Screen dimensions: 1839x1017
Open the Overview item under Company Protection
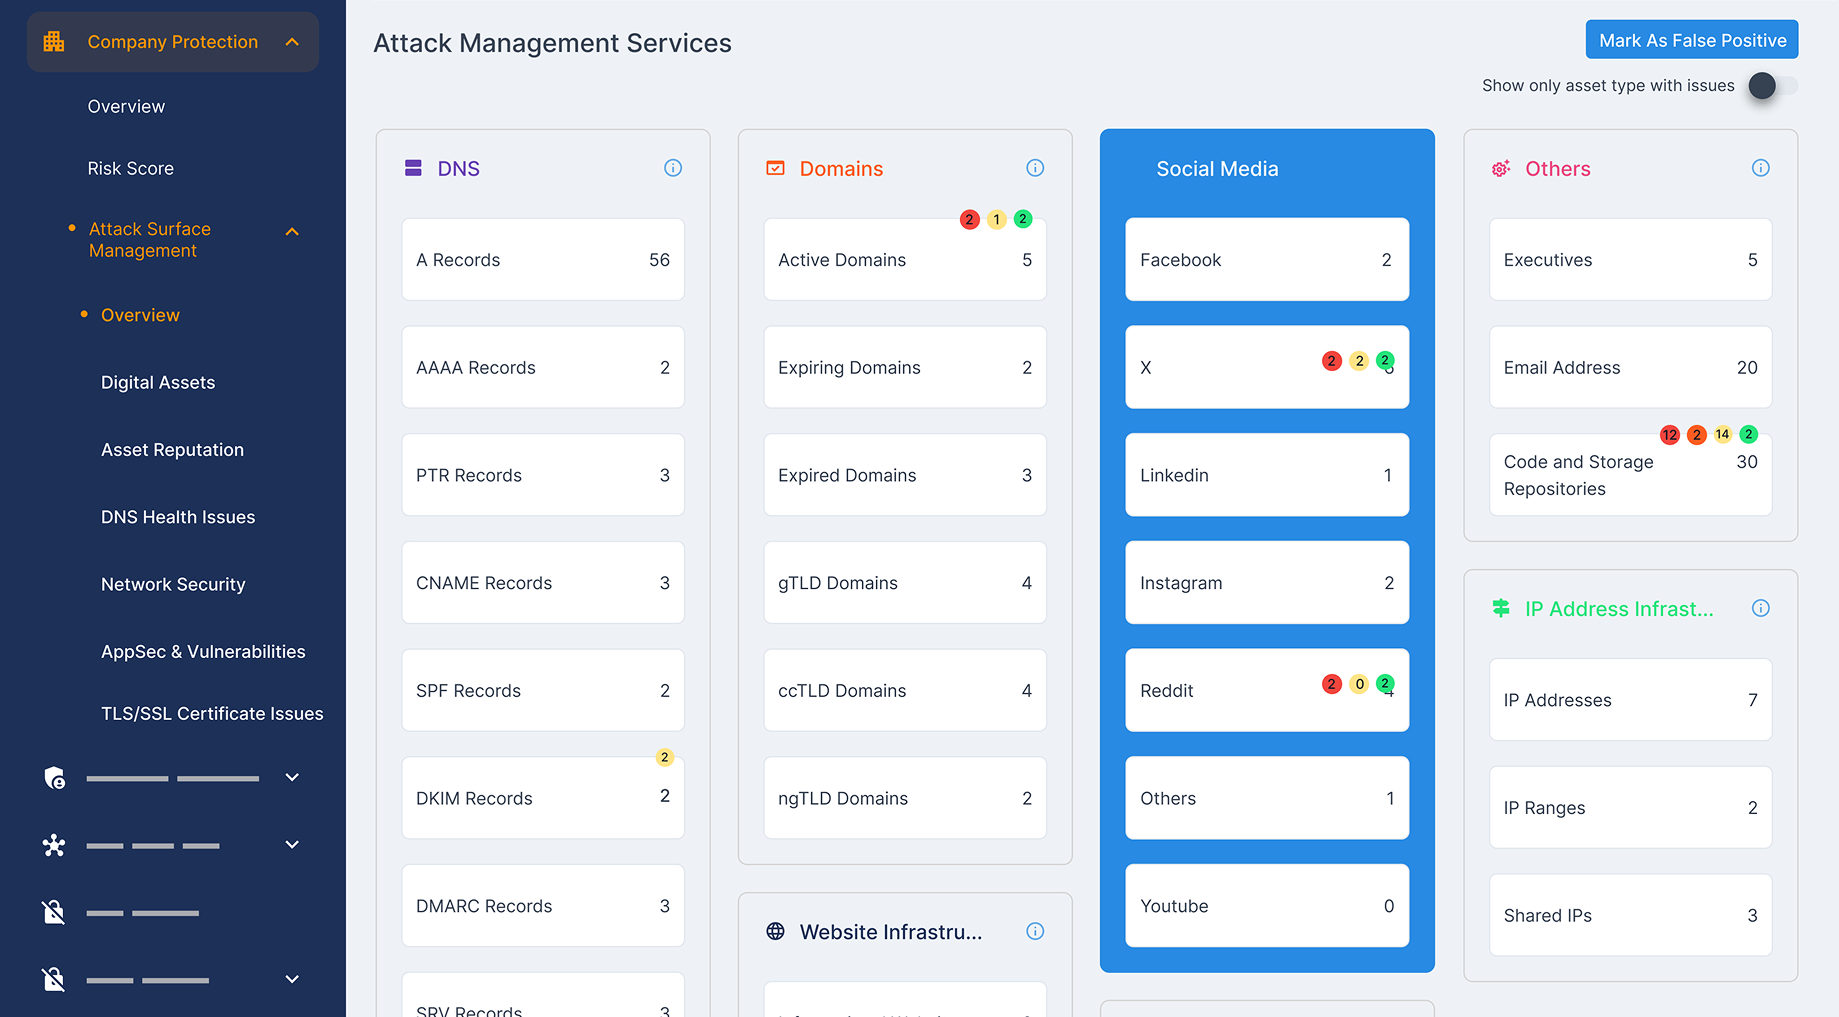tap(126, 106)
